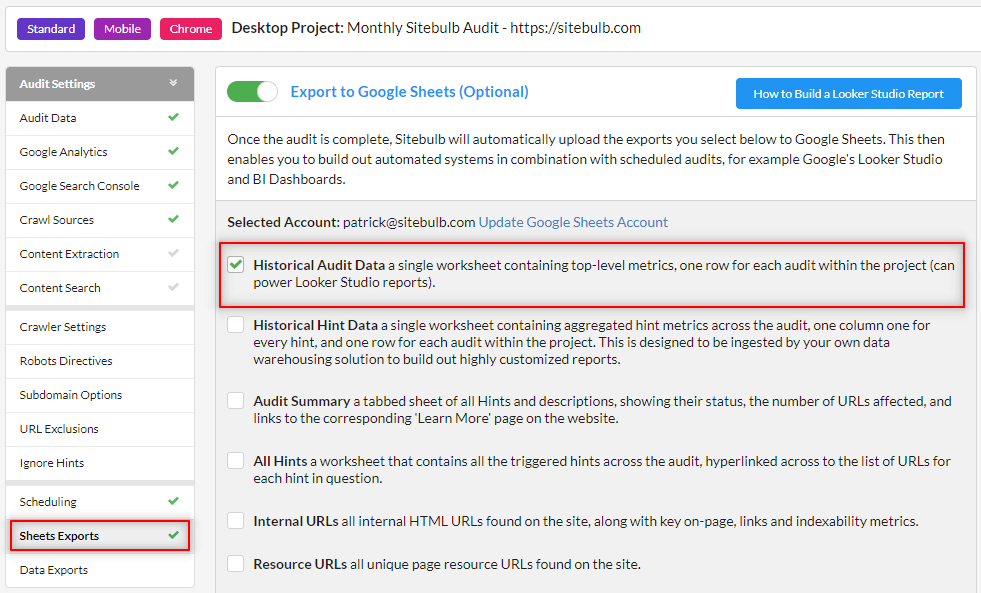Click the Historical Hint Data label text
Image resolution: width=981 pixels, height=593 pixels.
click(x=315, y=325)
